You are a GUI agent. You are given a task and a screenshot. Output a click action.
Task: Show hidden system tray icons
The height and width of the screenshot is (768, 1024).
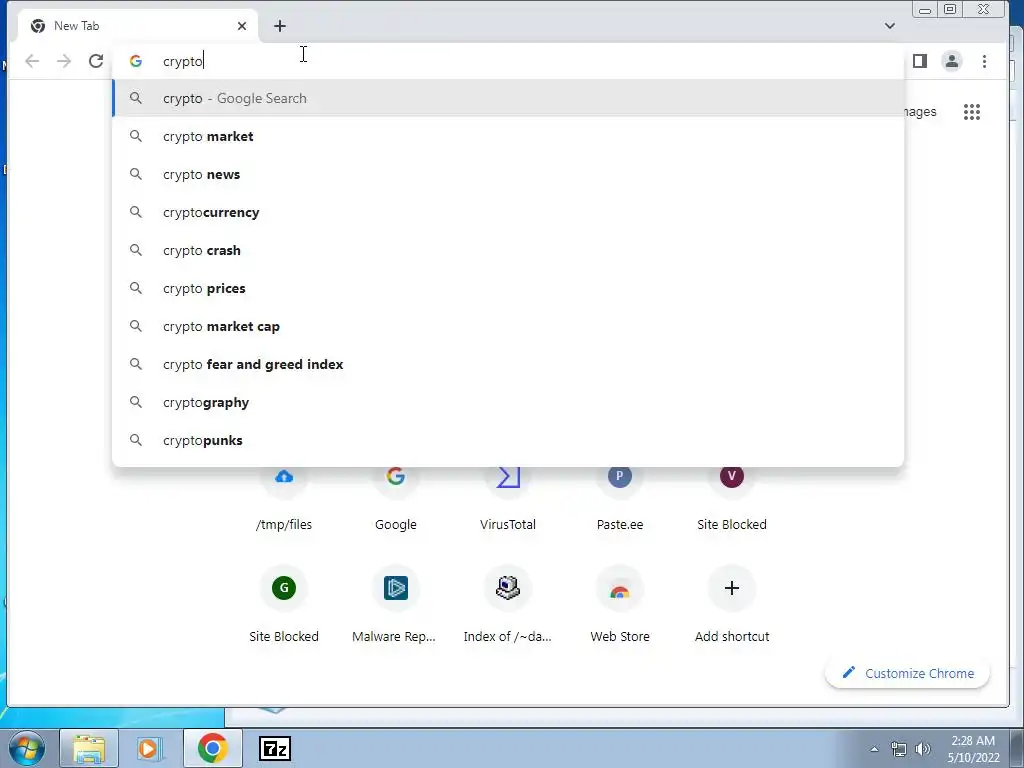click(x=874, y=749)
